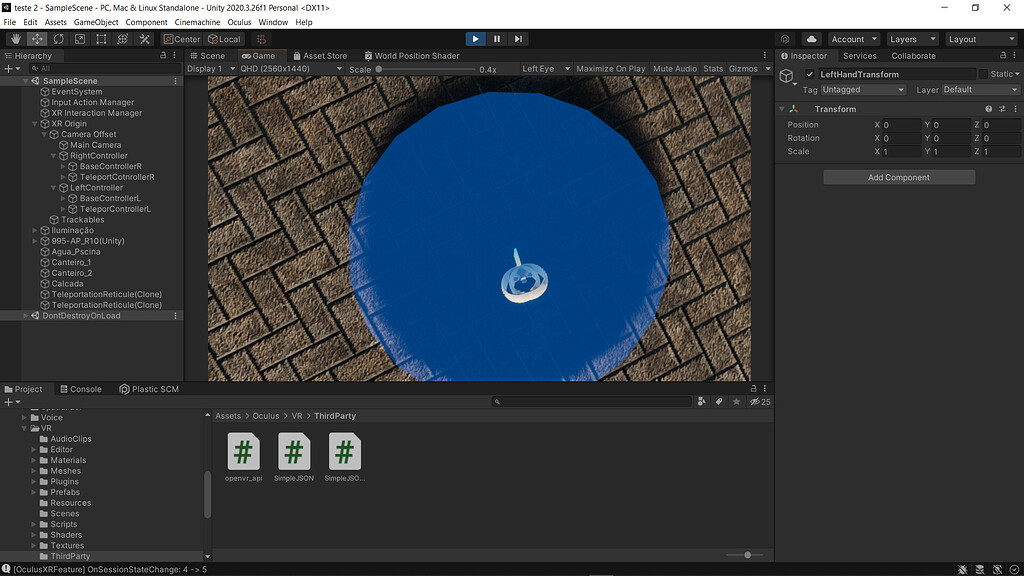Image resolution: width=1024 pixels, height=576 pixels.
Task: Select the Rotate tool
Action: (59, 39)
